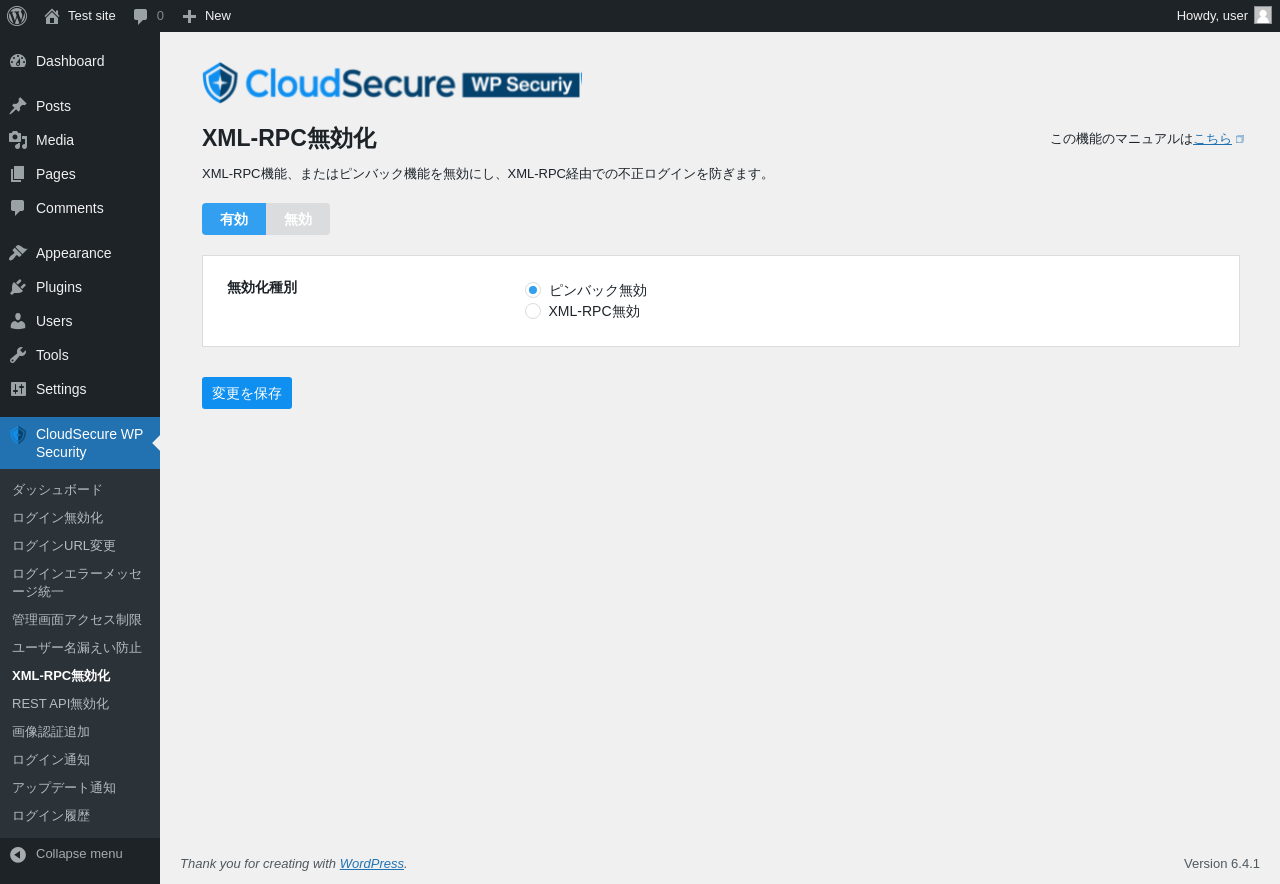Open the Users menu label
Viewport: 1280px width, 884px height.
pos(54,321)
